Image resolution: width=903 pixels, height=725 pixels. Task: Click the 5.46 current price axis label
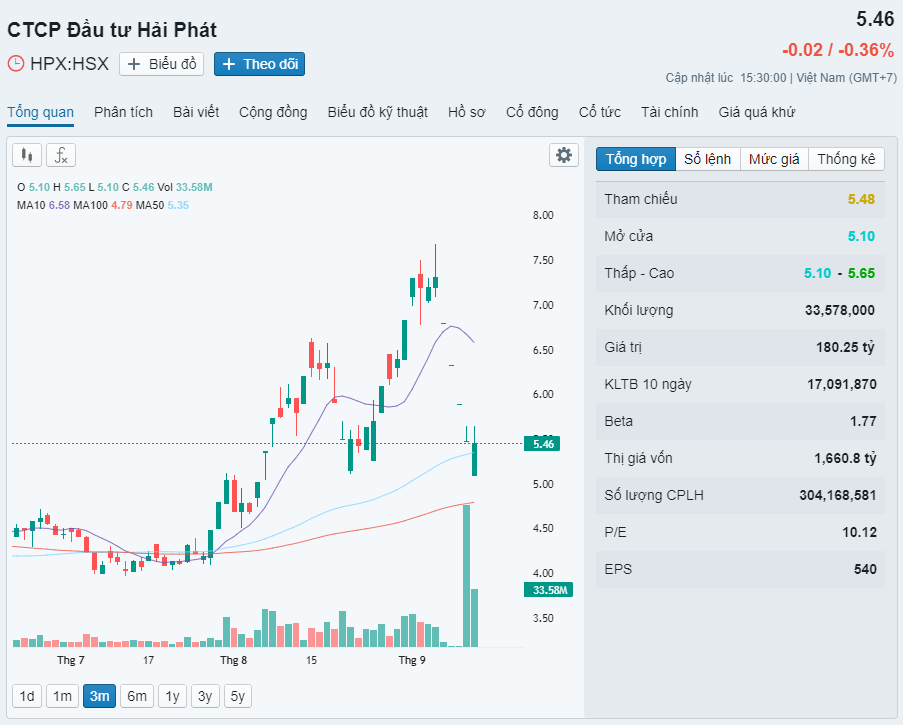542,444
